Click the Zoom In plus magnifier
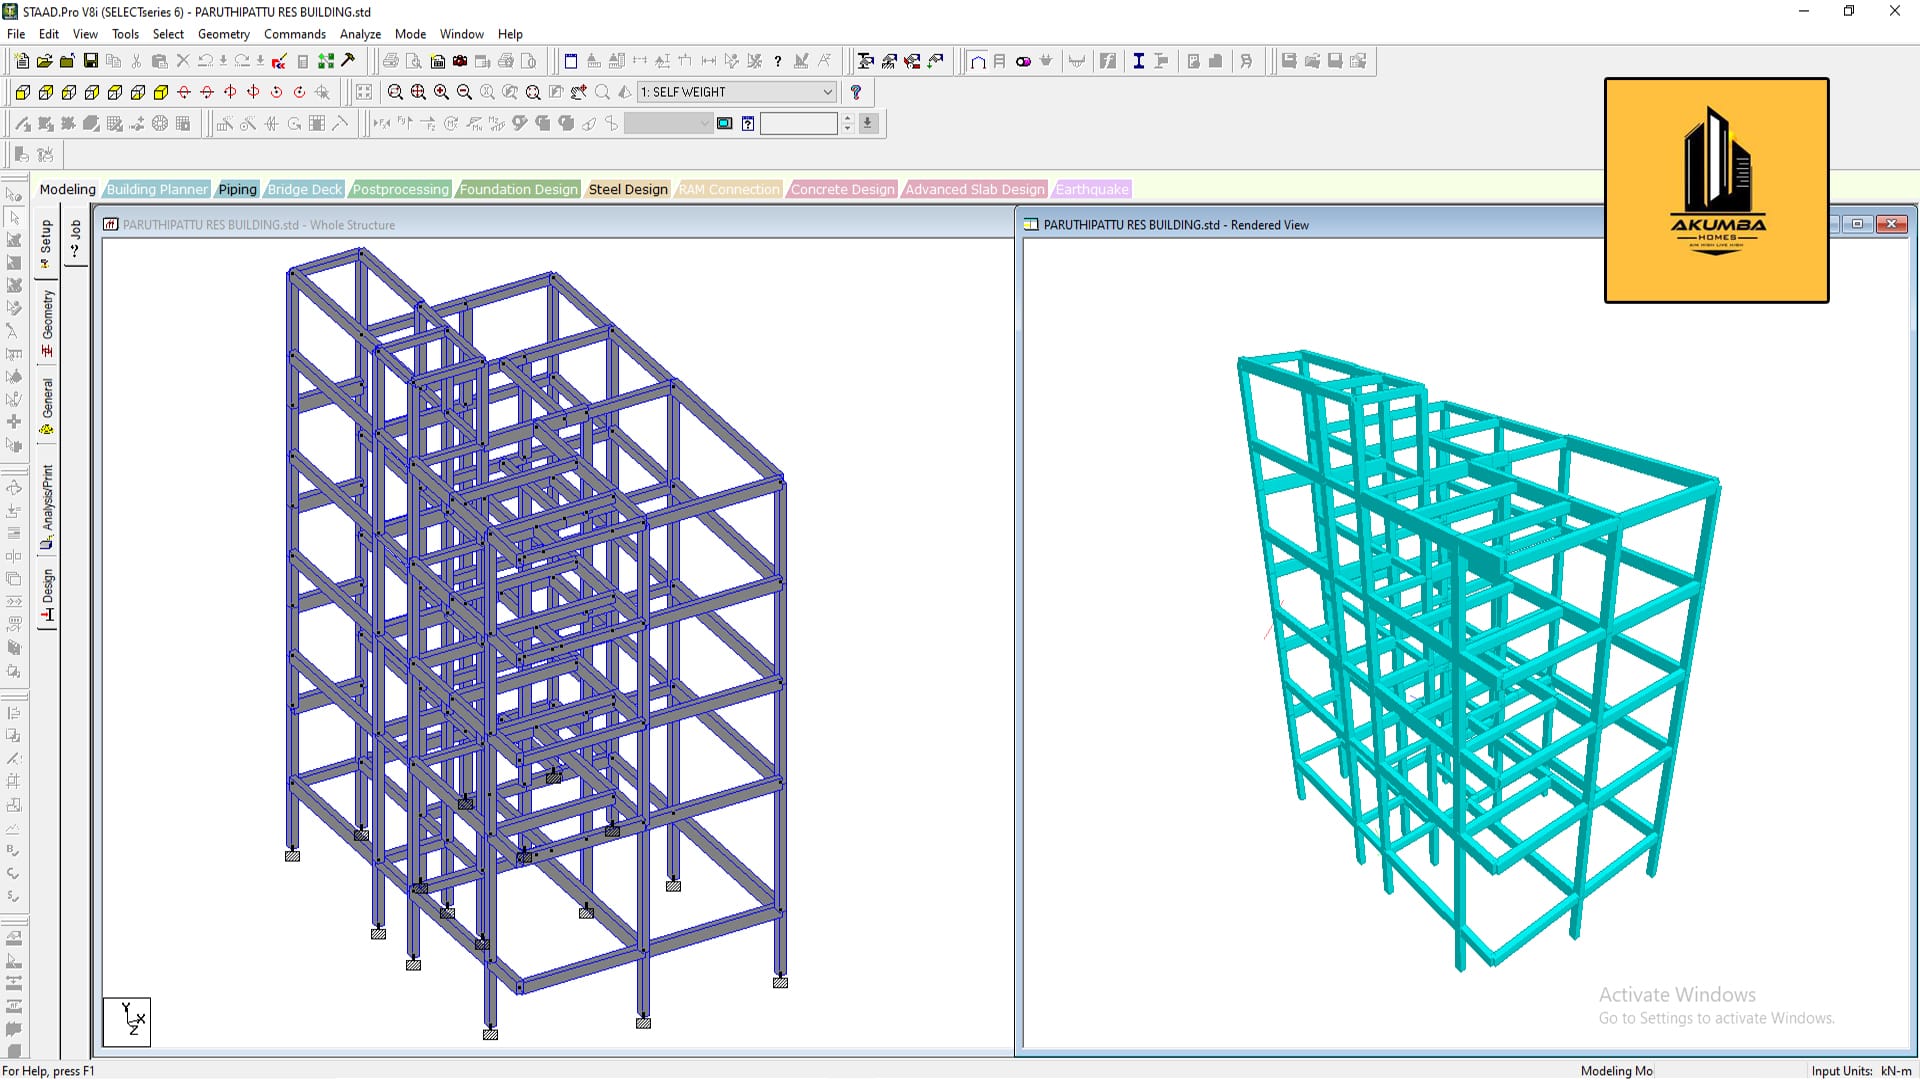This screenshot has height=1080, width=1920. pos(441,92)
